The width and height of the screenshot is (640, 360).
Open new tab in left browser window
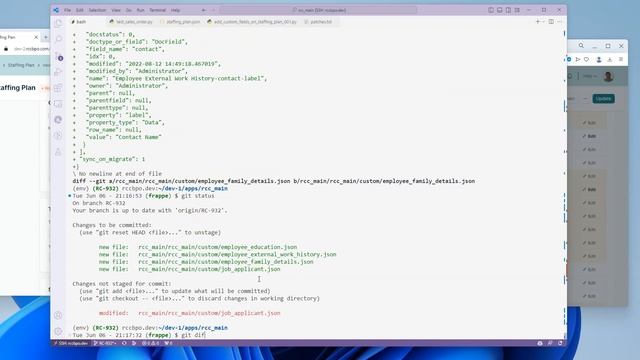click(x=46, y=37)
